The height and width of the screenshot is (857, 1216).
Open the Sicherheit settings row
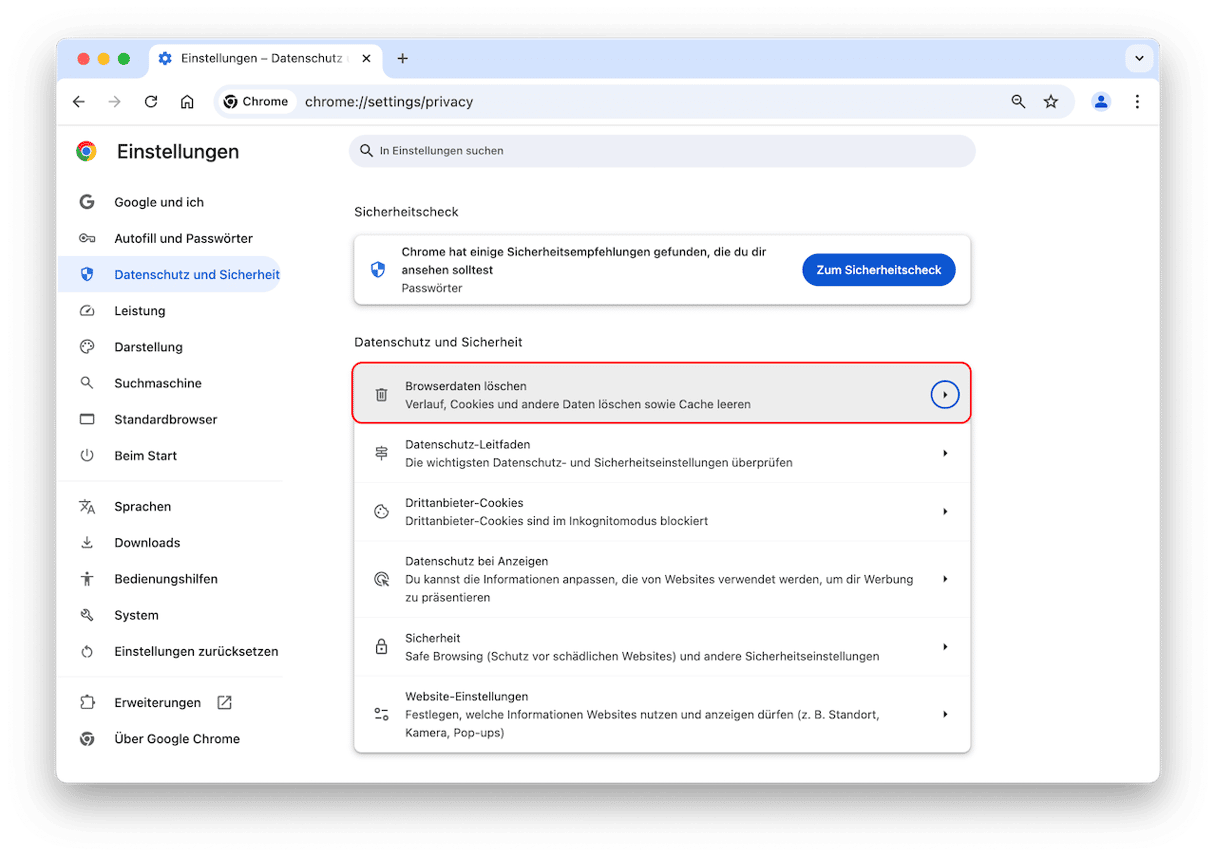[662, 647]
